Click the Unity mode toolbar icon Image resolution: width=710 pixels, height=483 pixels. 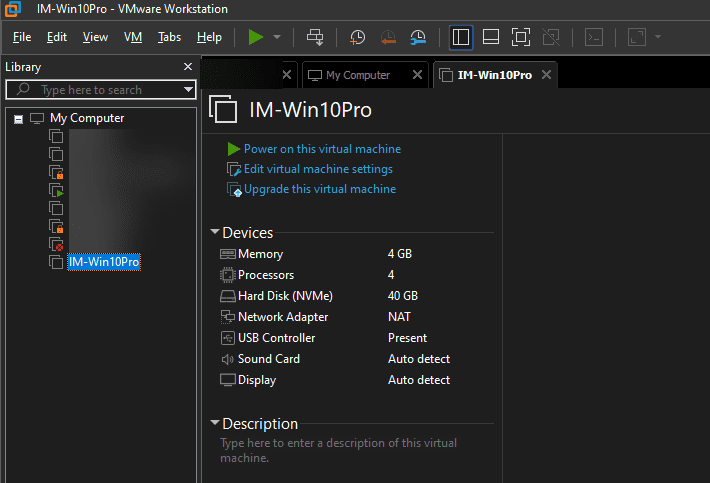[x=551, y=37]
